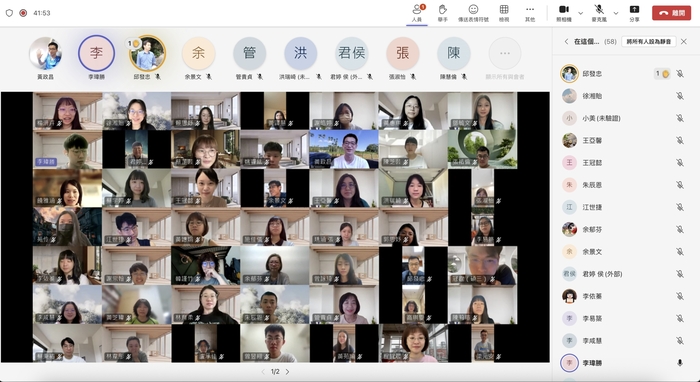Click muted mic icon on 徐湘貽 row
The height and width of the screenshot is (382, 700).
679,96
